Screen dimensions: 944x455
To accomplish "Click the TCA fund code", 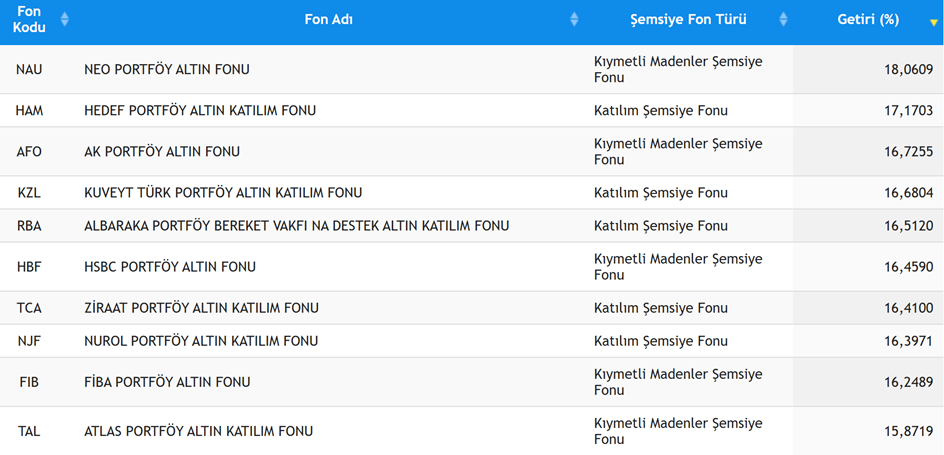I will [x=29, y=307].
